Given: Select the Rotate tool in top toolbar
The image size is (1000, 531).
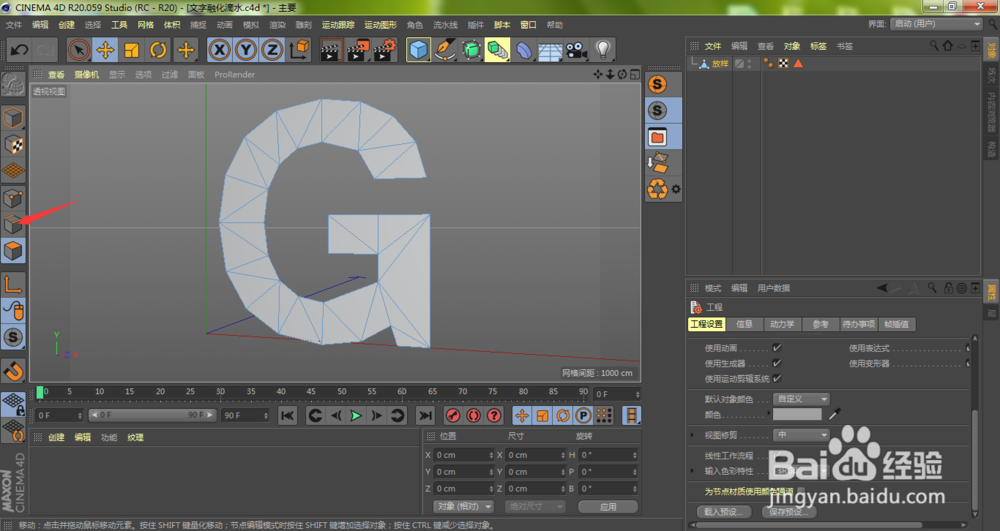Looking at the screenshot, I should [x=158, y=49].
